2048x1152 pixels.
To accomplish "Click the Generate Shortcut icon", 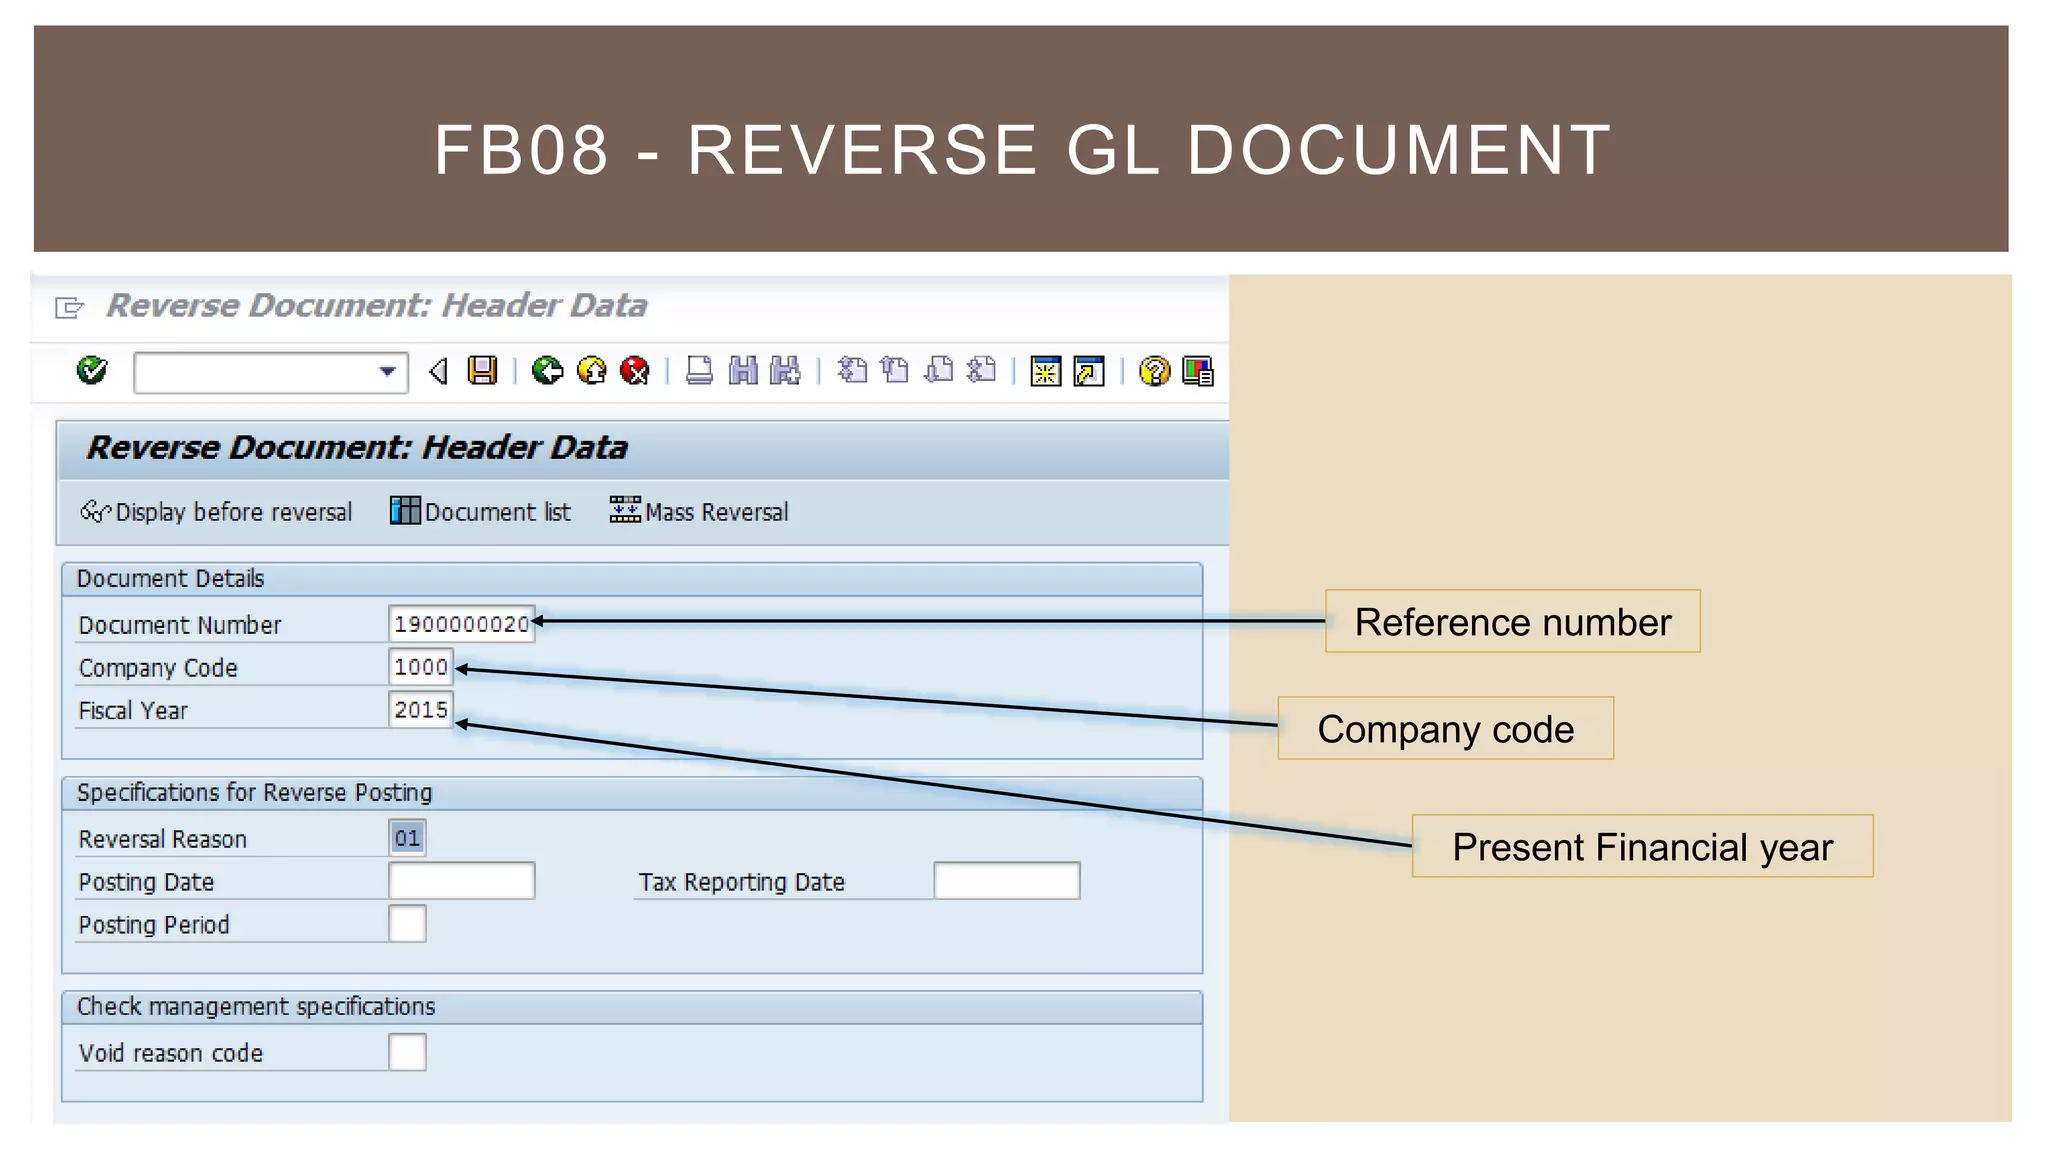I will [x=1089, y=372].
